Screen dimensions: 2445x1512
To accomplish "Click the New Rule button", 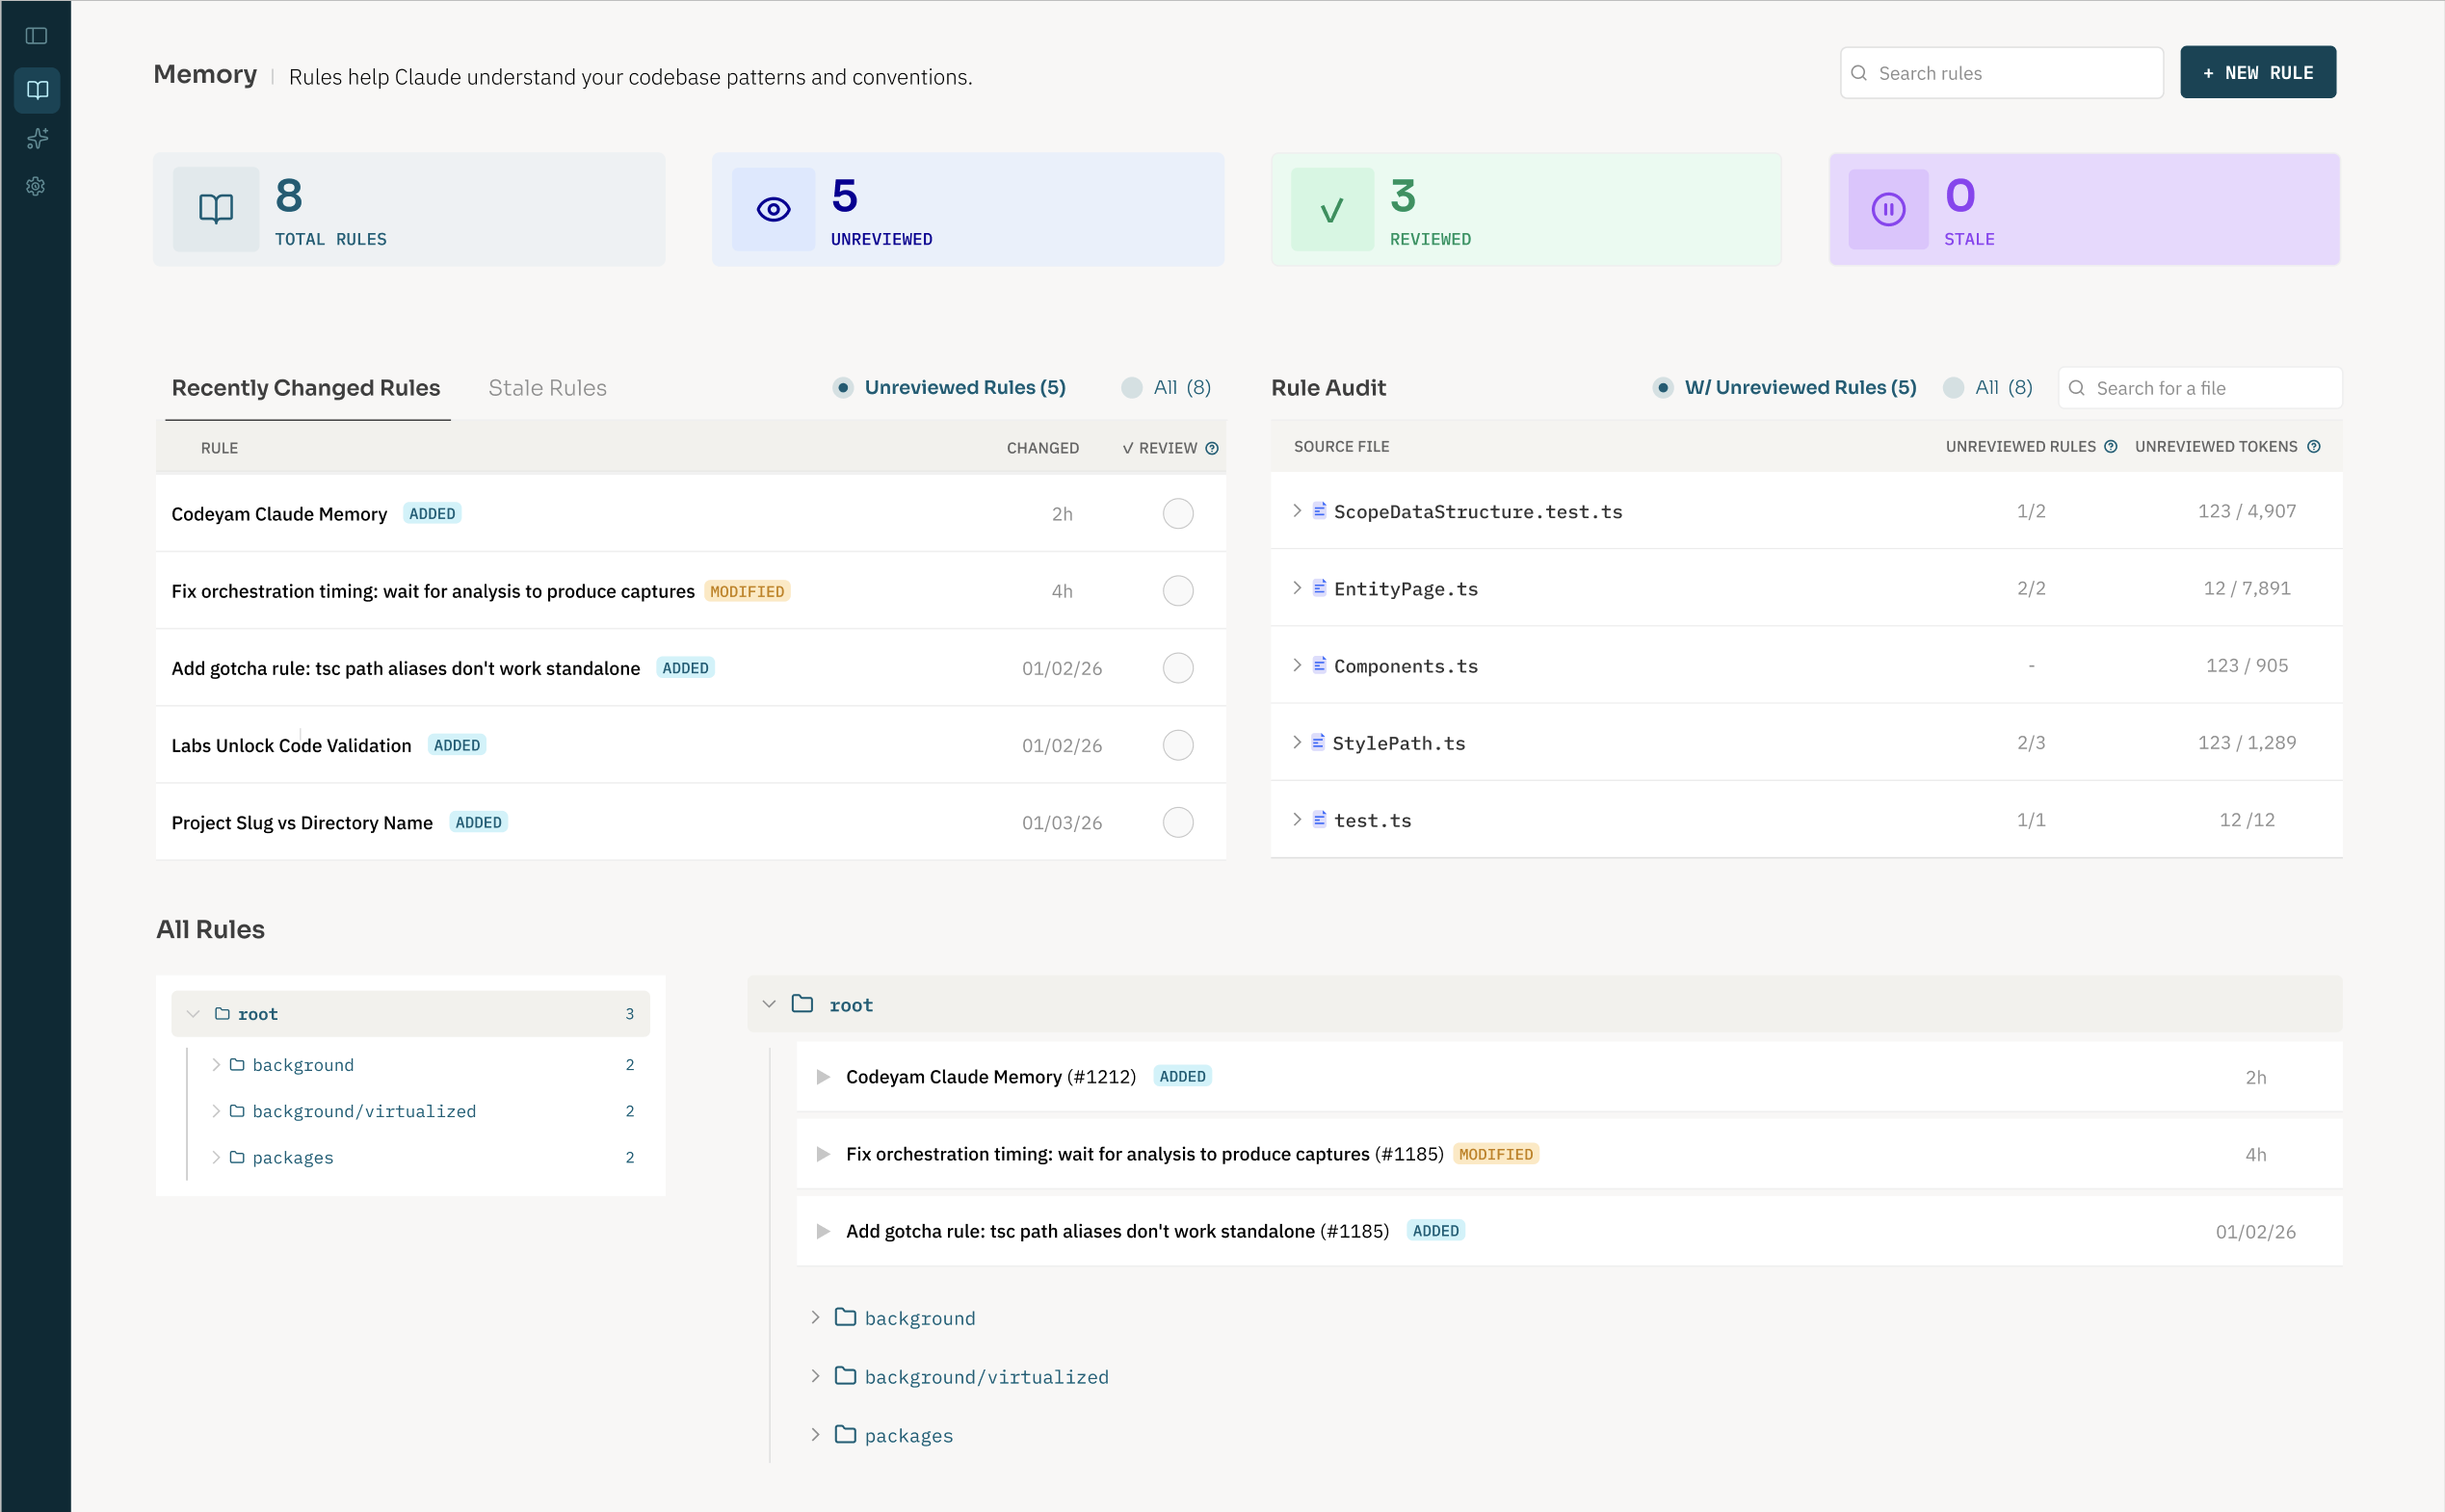I will coord(2257,73).
